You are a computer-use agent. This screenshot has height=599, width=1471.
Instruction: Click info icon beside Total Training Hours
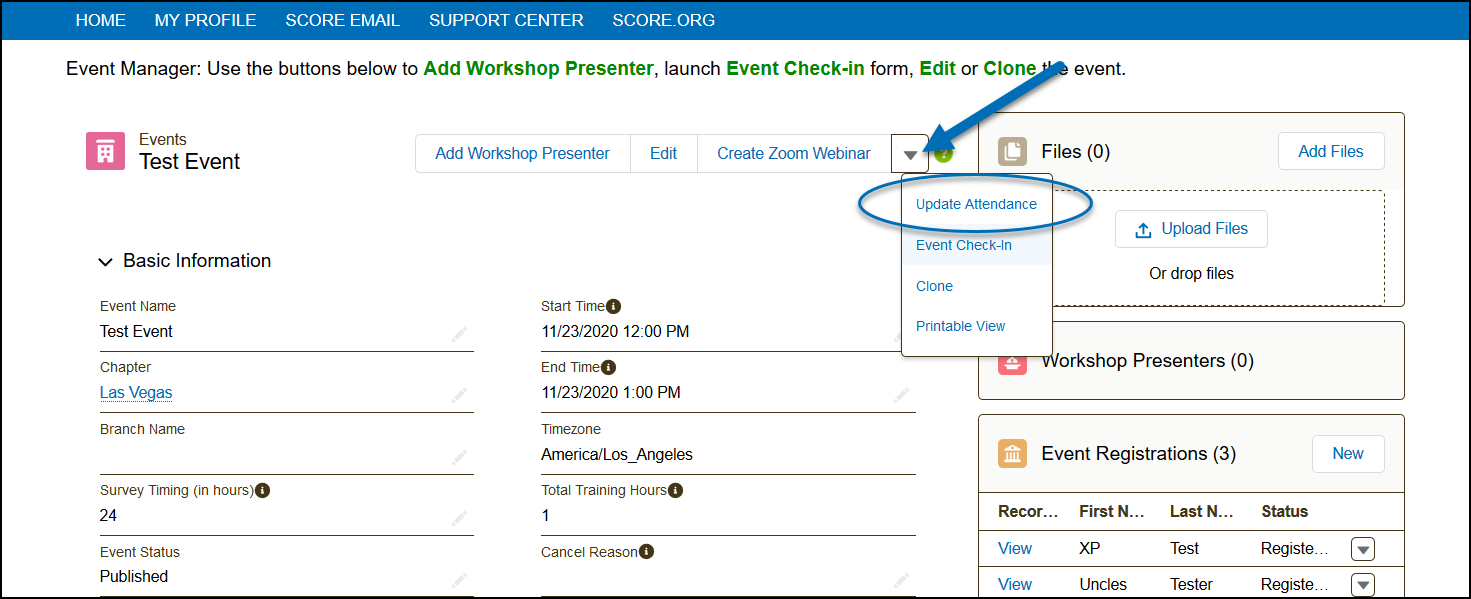click(675, 490)
